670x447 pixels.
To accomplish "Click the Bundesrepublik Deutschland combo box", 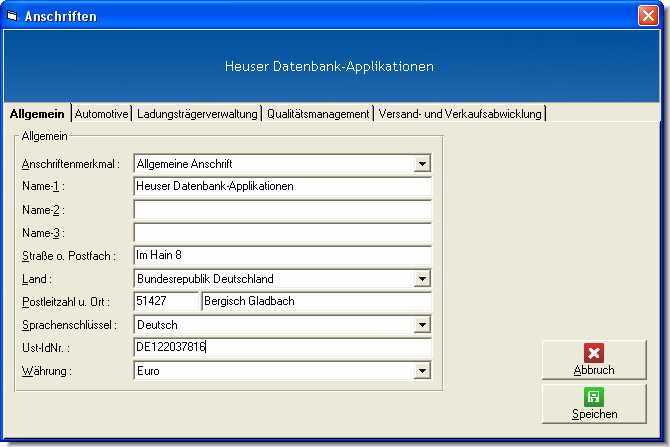I will pos(282,279).
